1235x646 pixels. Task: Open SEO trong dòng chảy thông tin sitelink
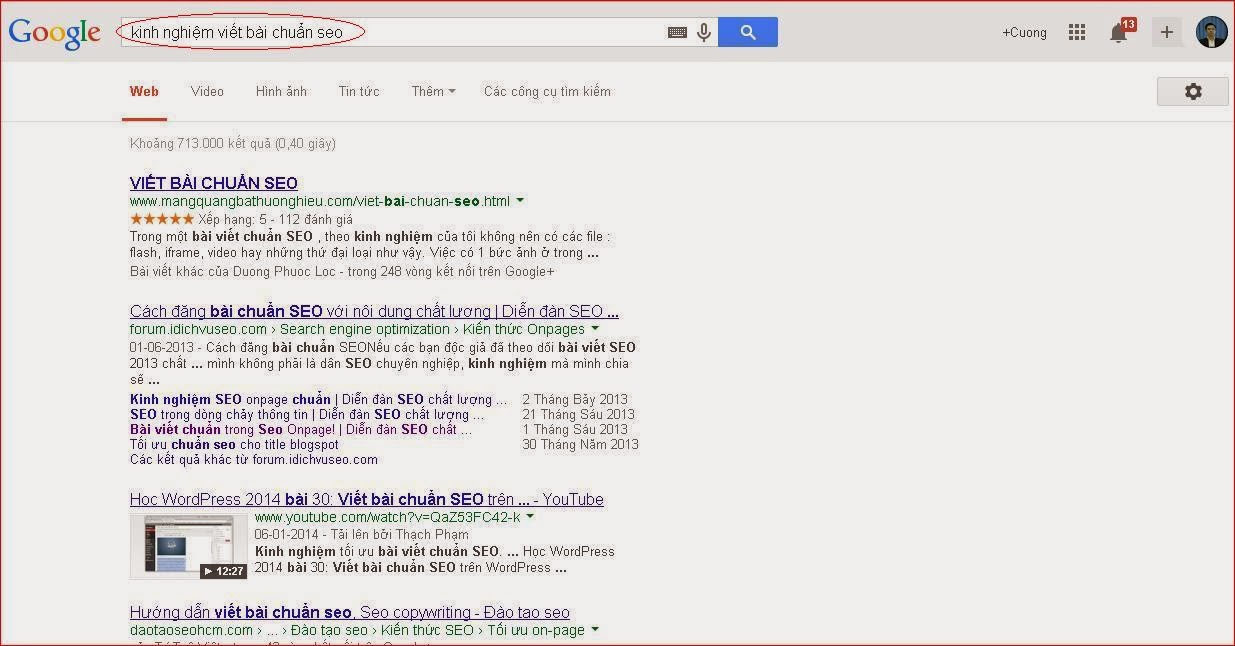point(307,414)
